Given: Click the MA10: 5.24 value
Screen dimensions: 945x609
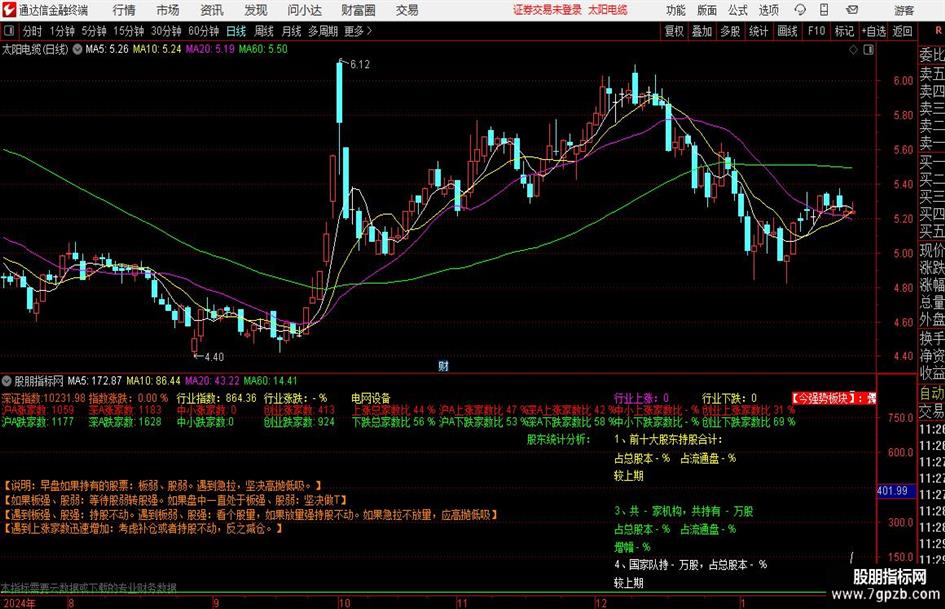Looking at the screenshot, I should (x=157, y=49).
